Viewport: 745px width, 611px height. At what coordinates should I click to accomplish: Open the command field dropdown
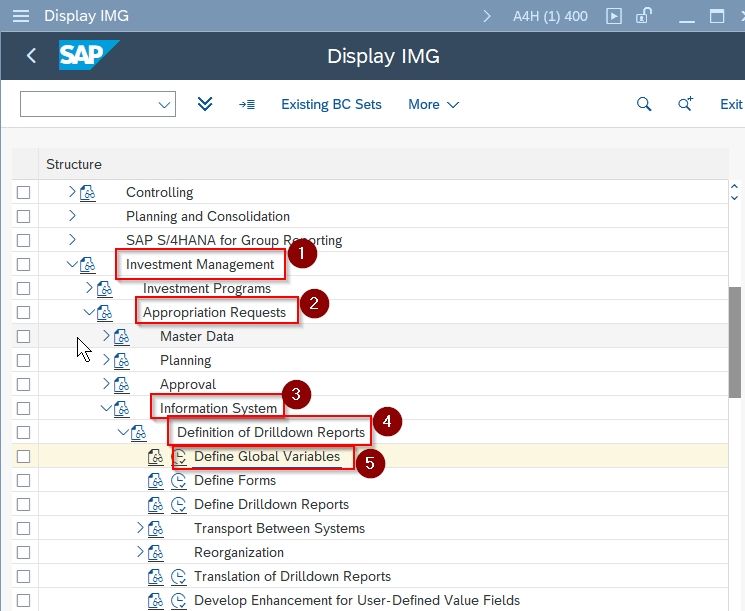[164, 105]
